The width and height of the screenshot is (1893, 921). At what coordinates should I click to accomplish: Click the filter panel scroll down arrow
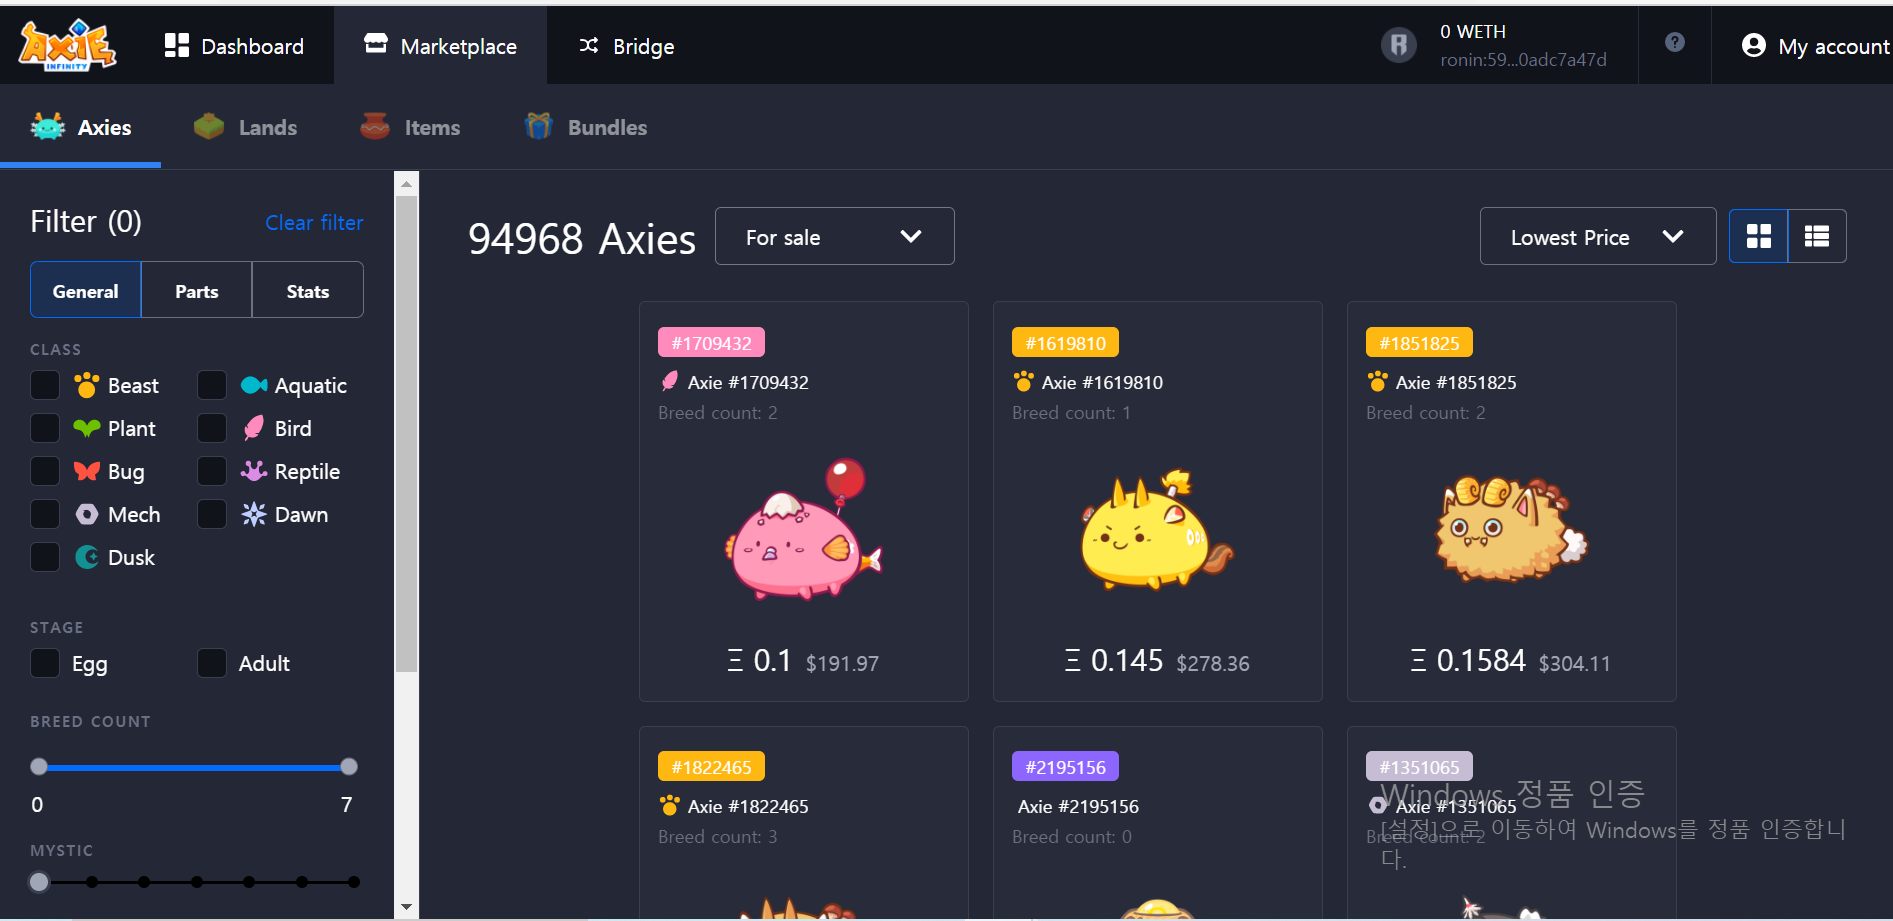click(406, 907)
